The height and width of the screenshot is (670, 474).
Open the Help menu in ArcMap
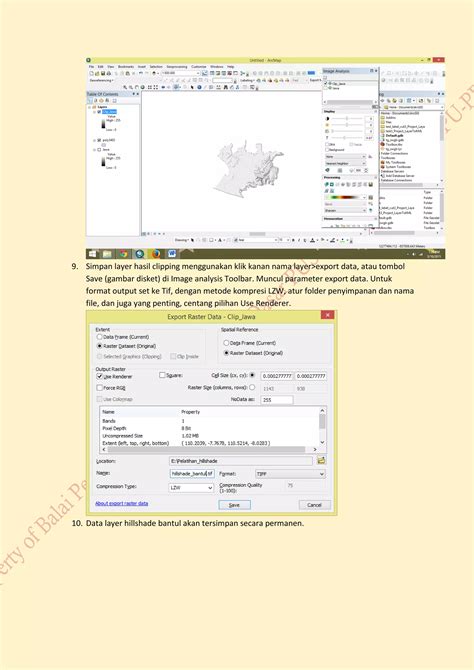[x=231, y=67]
